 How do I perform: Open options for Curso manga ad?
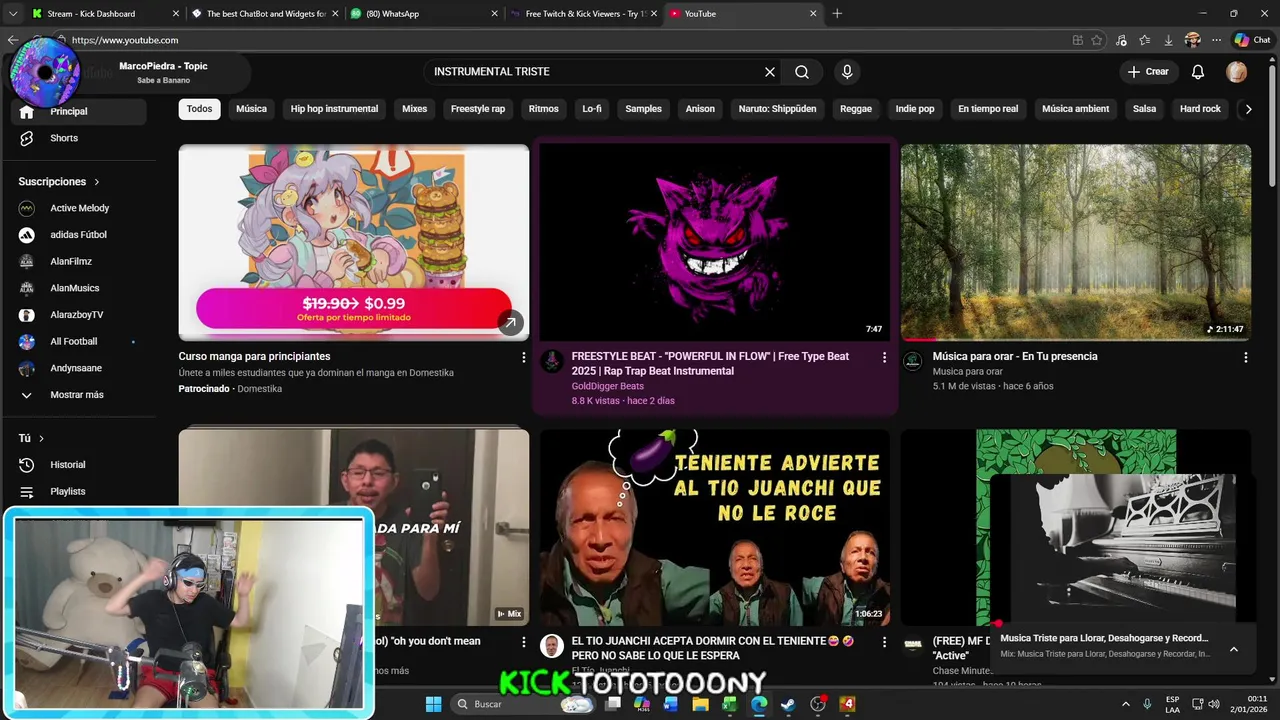[x=523, y=357]
